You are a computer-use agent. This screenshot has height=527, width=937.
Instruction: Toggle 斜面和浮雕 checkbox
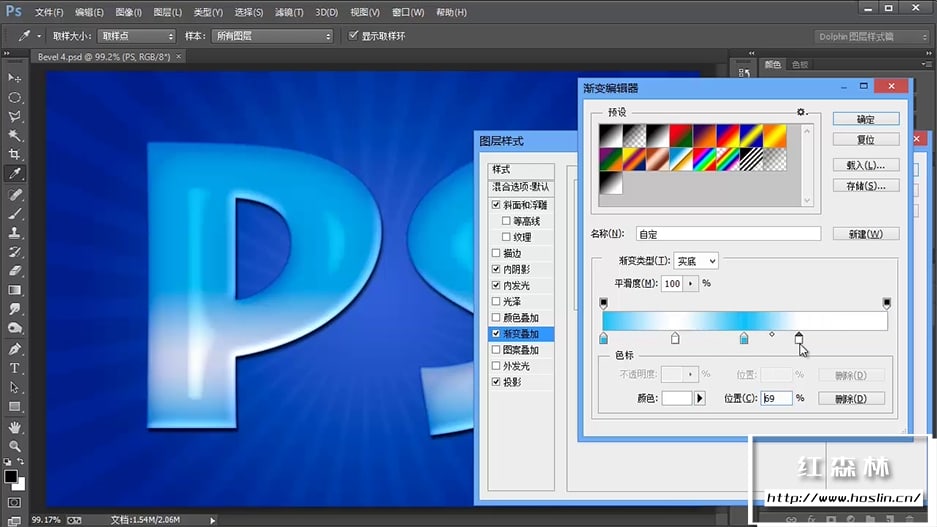tap(496, 204)
